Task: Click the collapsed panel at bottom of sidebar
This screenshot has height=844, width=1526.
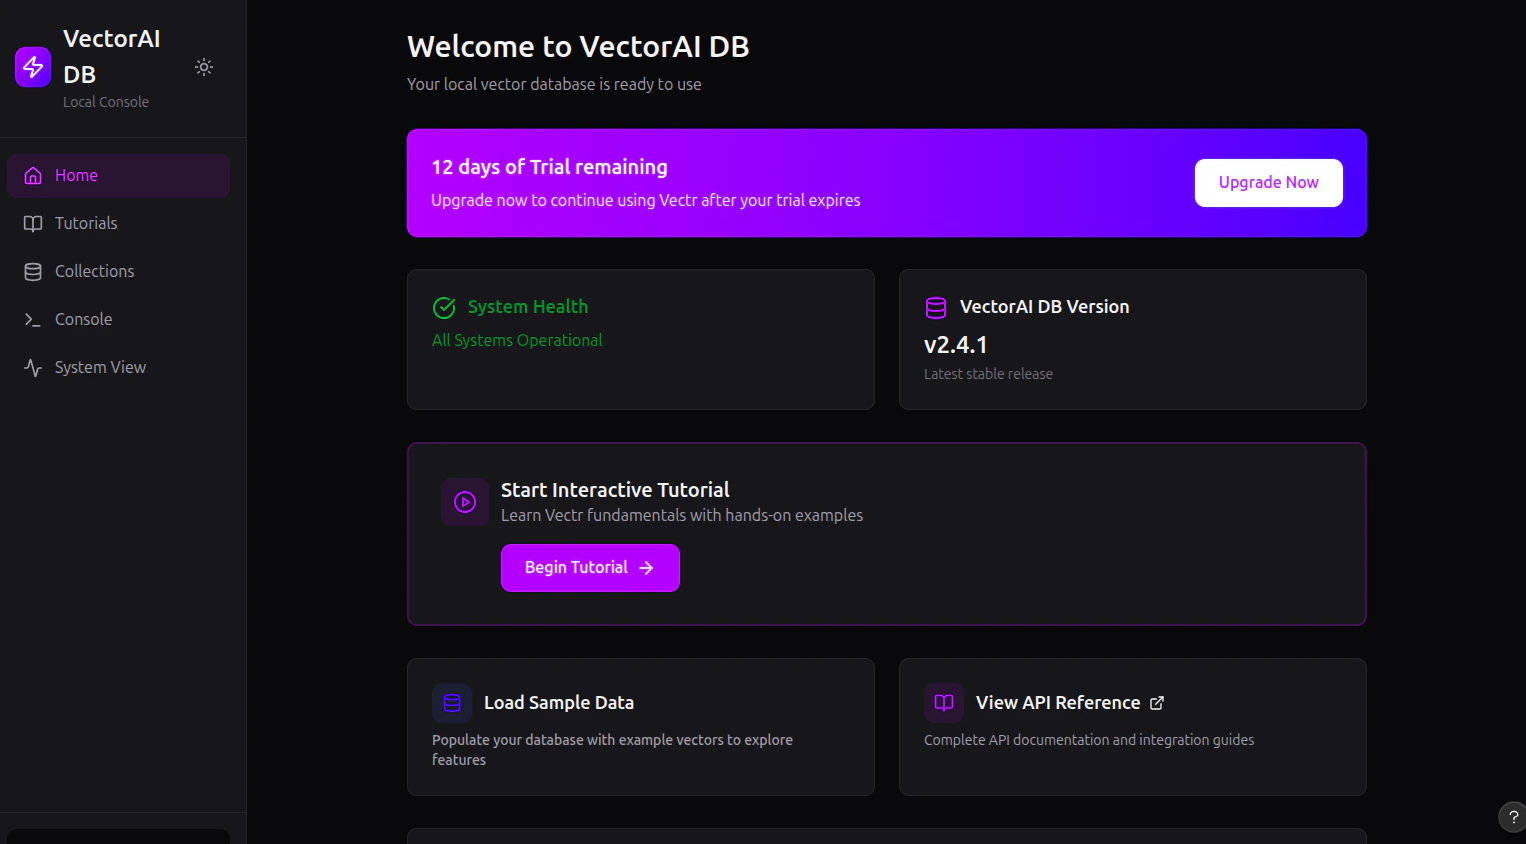Action: [x=118, y=836]
